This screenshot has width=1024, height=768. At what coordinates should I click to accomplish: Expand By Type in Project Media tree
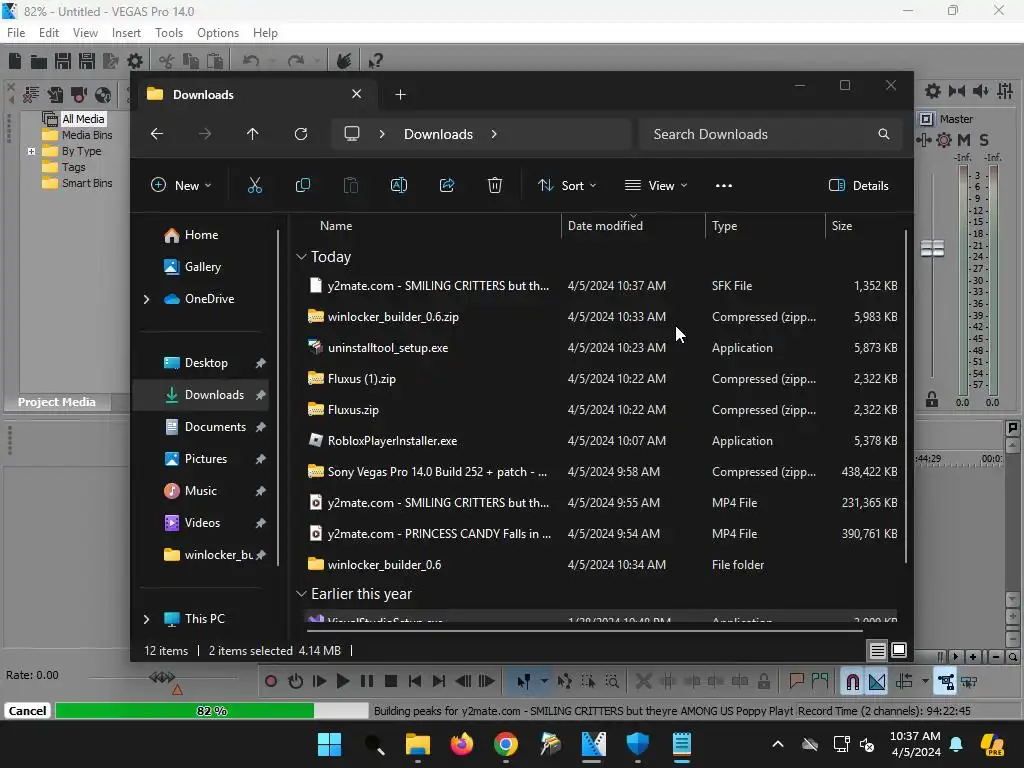pyautogui.click(x=31, y=152)
